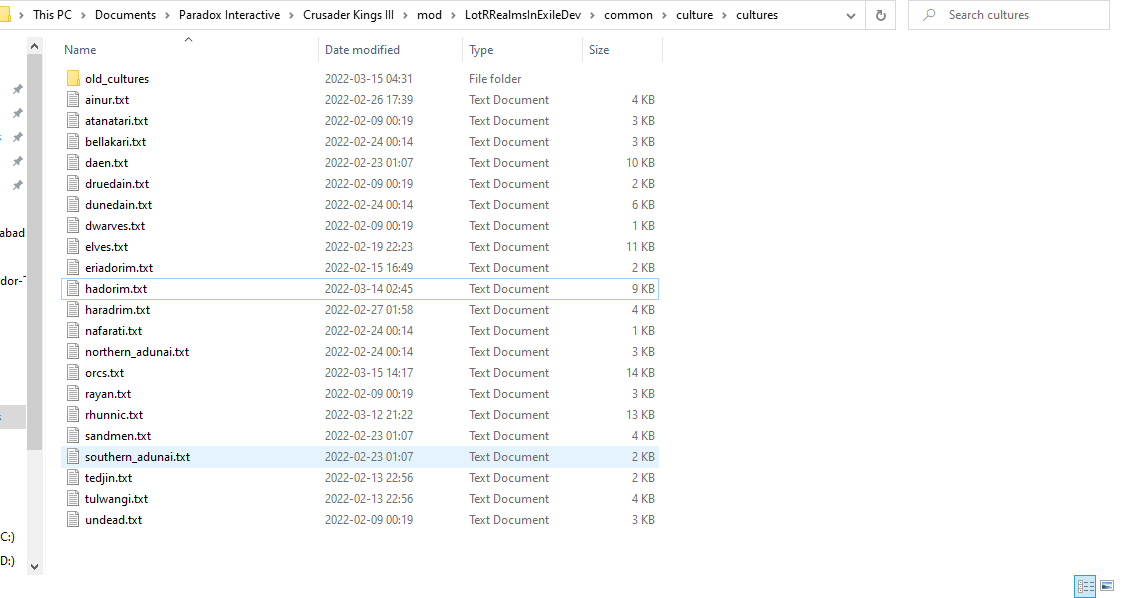The width and height of the screenshot is (1123, 598).
Task: Click the nafarati.txt file icon
Action: [73, 331]
